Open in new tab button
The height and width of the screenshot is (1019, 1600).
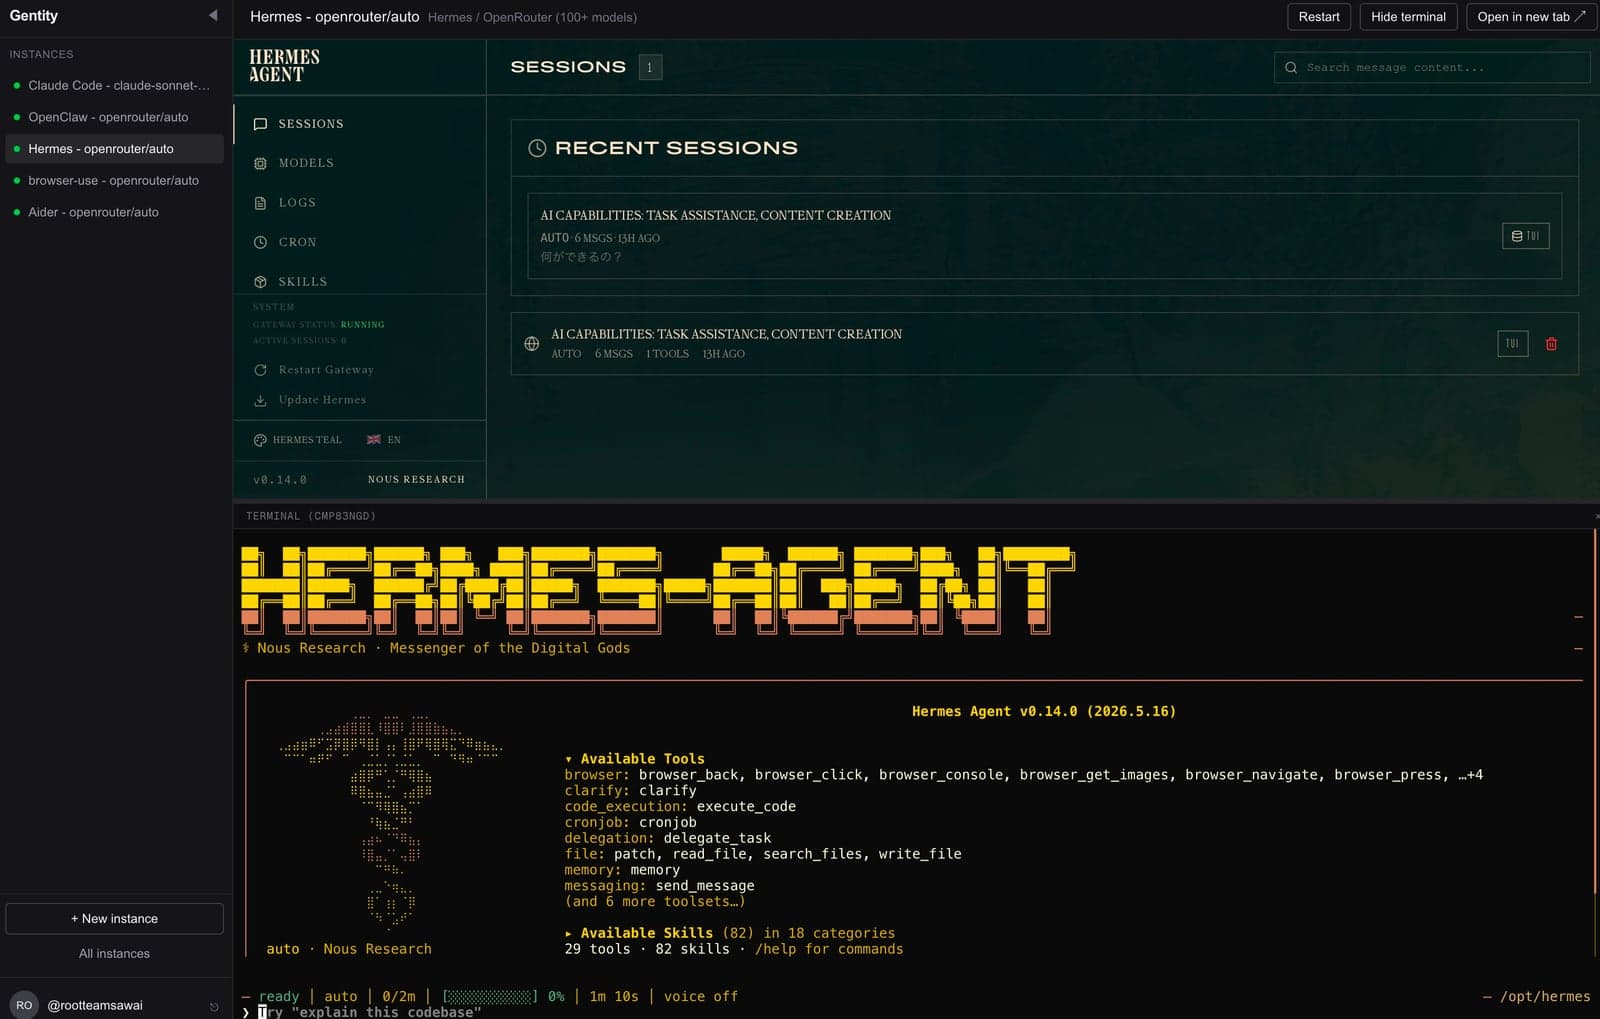pyautogui.click(x=1531, y=17)
